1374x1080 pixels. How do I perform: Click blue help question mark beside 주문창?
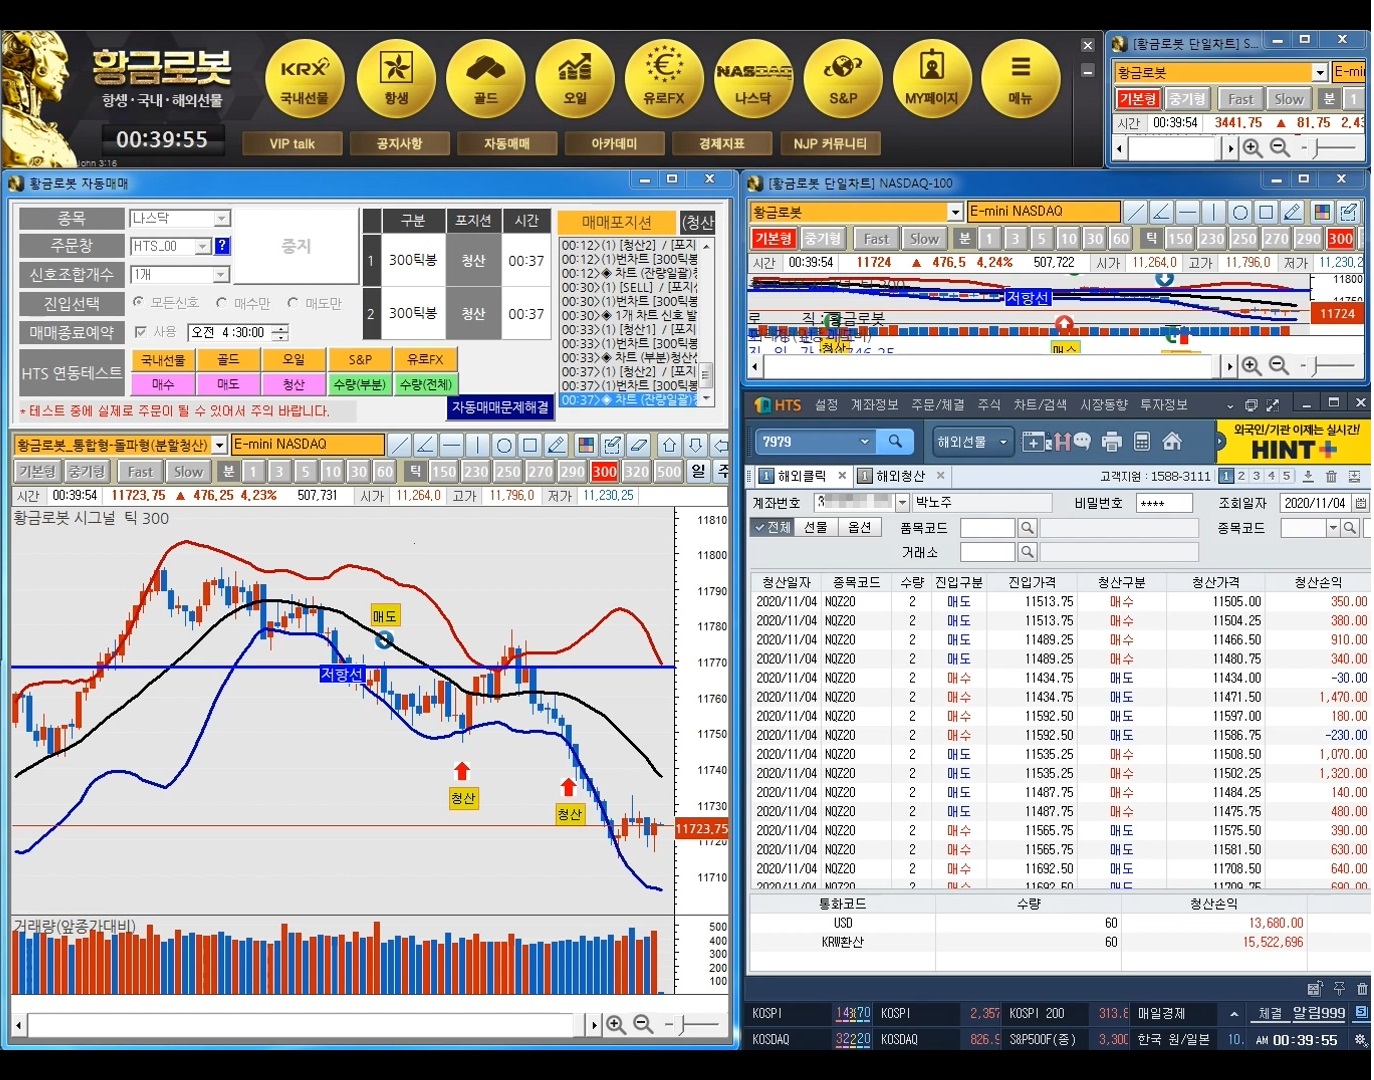pos(222,246)
